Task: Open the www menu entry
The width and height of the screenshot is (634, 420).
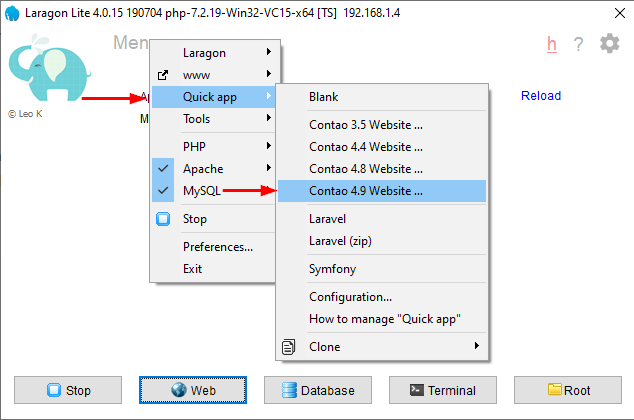Action: click(x=216, y=75)
